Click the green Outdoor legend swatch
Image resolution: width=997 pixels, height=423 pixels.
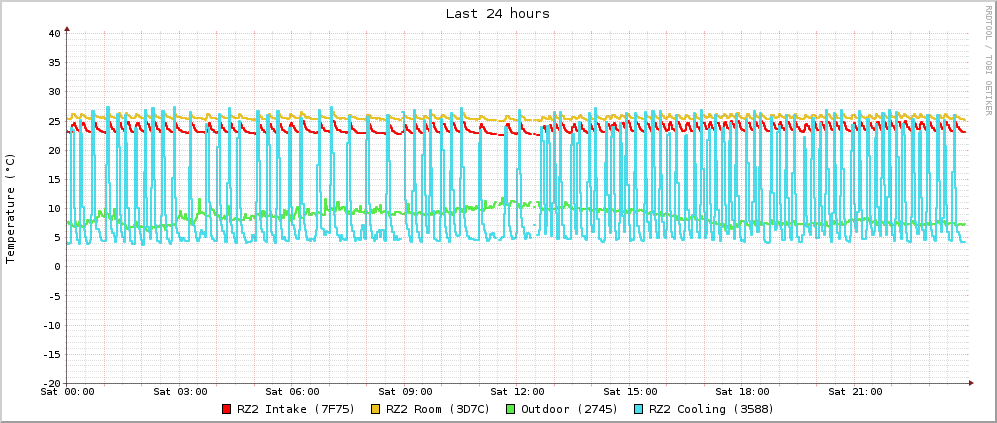click(511, 409)
